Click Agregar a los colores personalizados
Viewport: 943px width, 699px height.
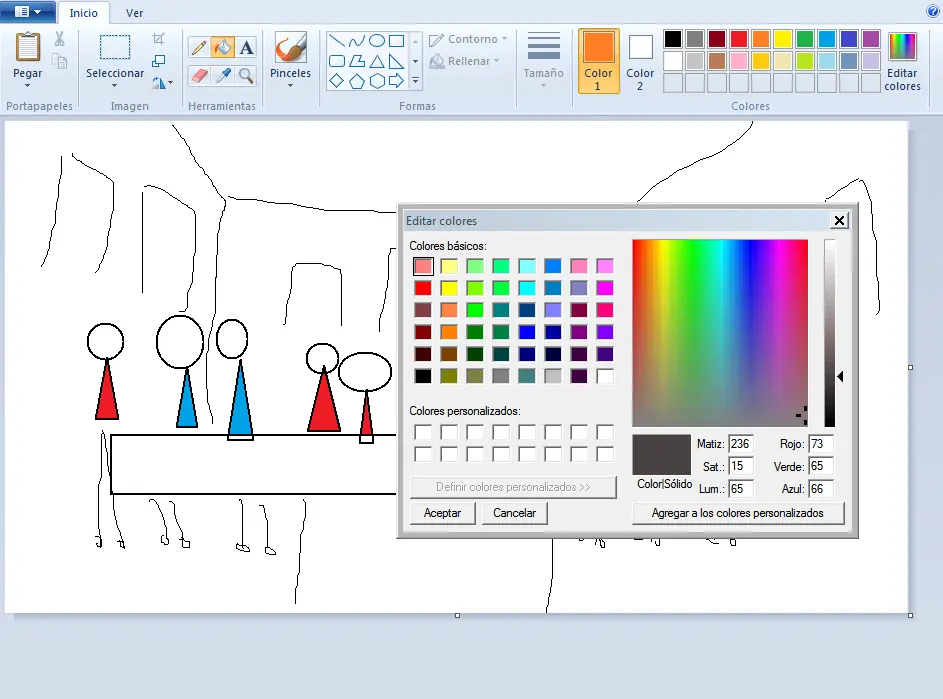738,513
